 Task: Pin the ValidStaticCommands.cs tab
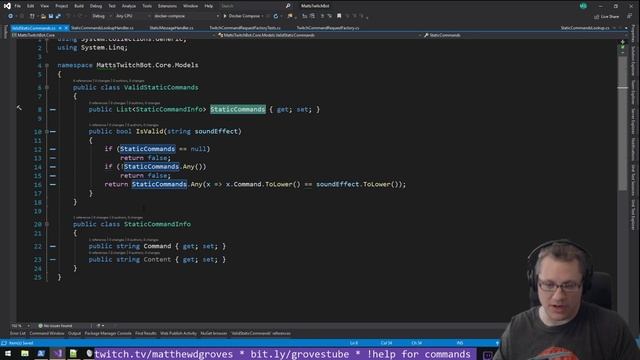pyautogui.click(x=60, y=28)
